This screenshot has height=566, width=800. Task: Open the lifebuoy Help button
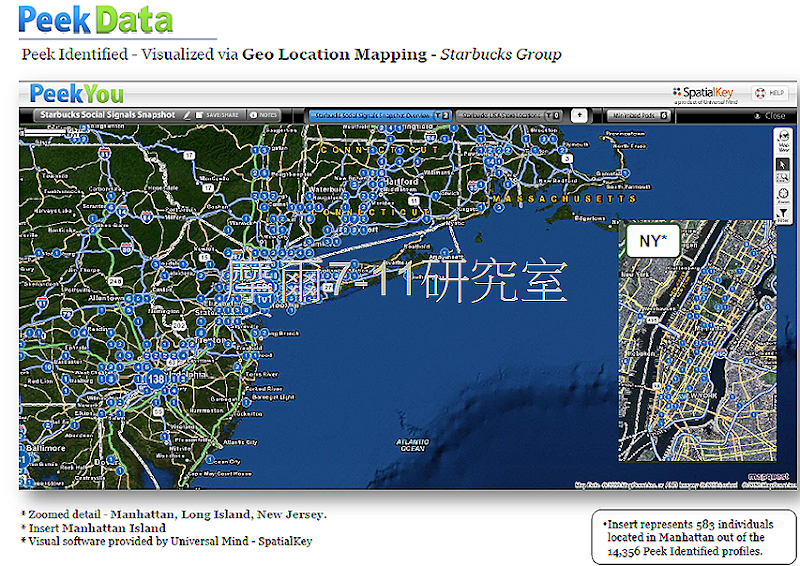click(x=770, y=93)
